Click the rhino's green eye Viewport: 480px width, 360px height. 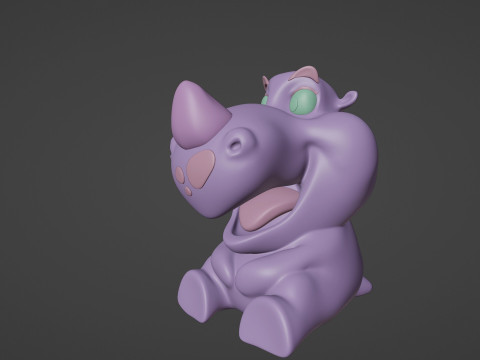coord(303,102)
